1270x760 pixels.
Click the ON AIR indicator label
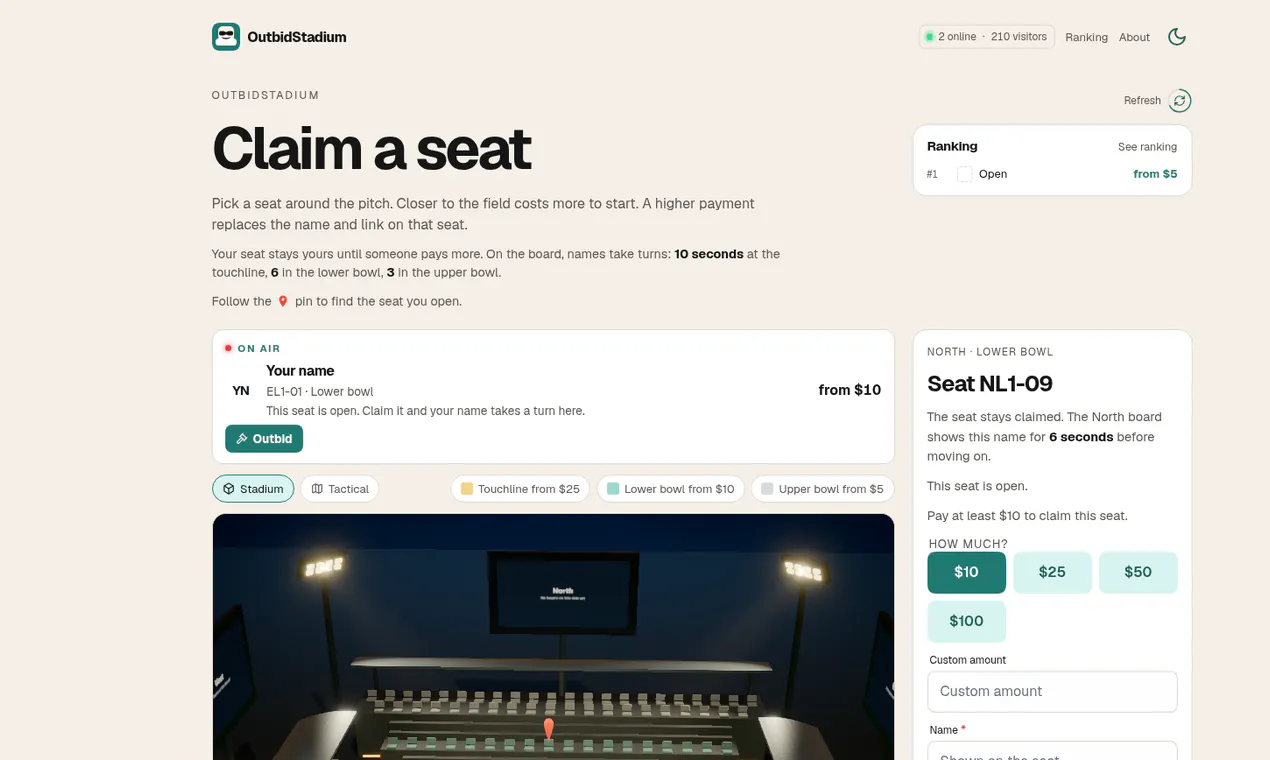pyautogui.click(x=259, y=348)
